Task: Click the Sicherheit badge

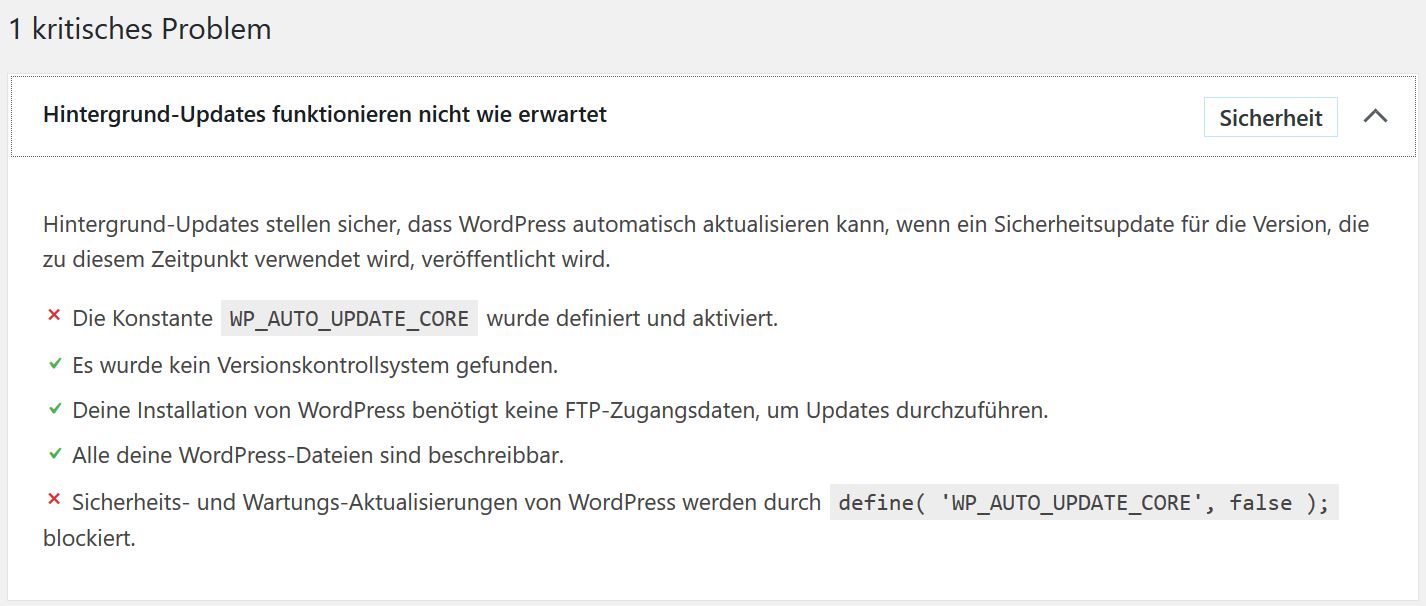Action: [1270, 117]
